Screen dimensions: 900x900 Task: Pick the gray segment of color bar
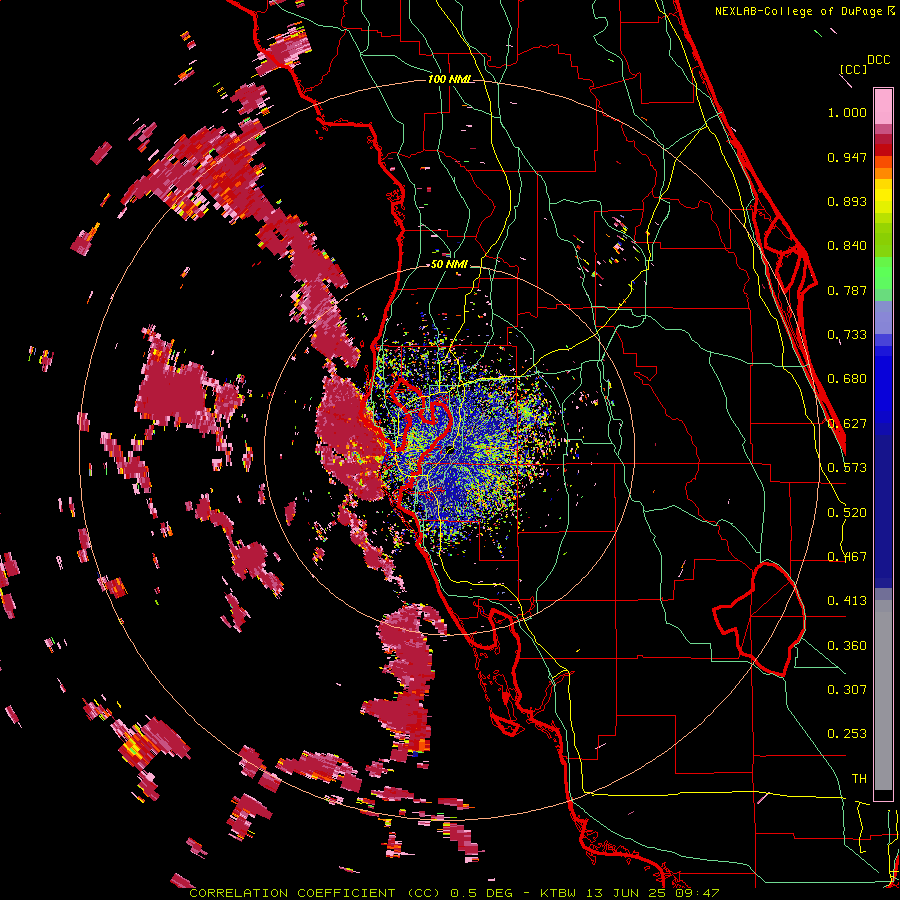tap(883, 695)
